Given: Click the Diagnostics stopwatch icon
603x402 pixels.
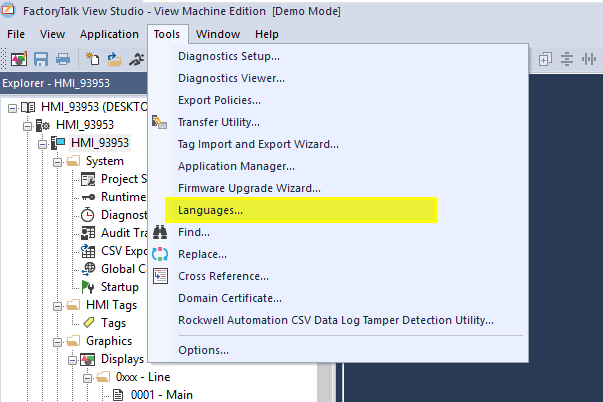Looking at the screenshot, I should click(x=88, y=215).
